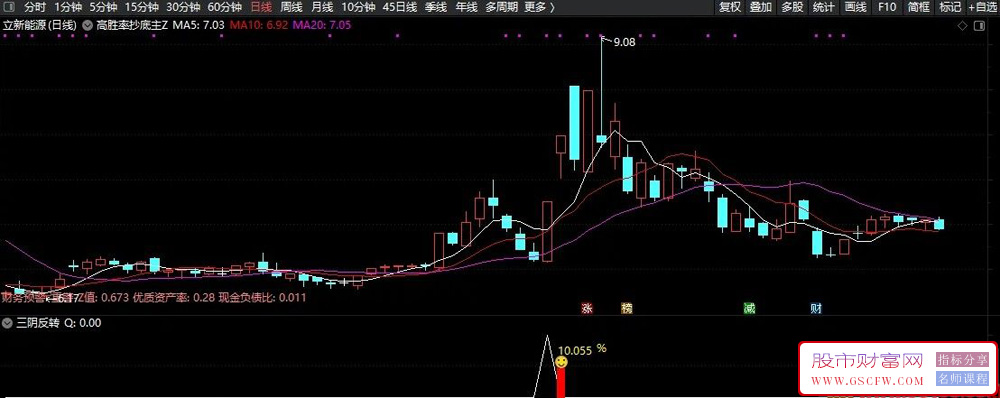This screenshot has height=398, width=1000.
Task: Select the 45日线 period tab
Action: pyautogui.click(x=400, y=8)
